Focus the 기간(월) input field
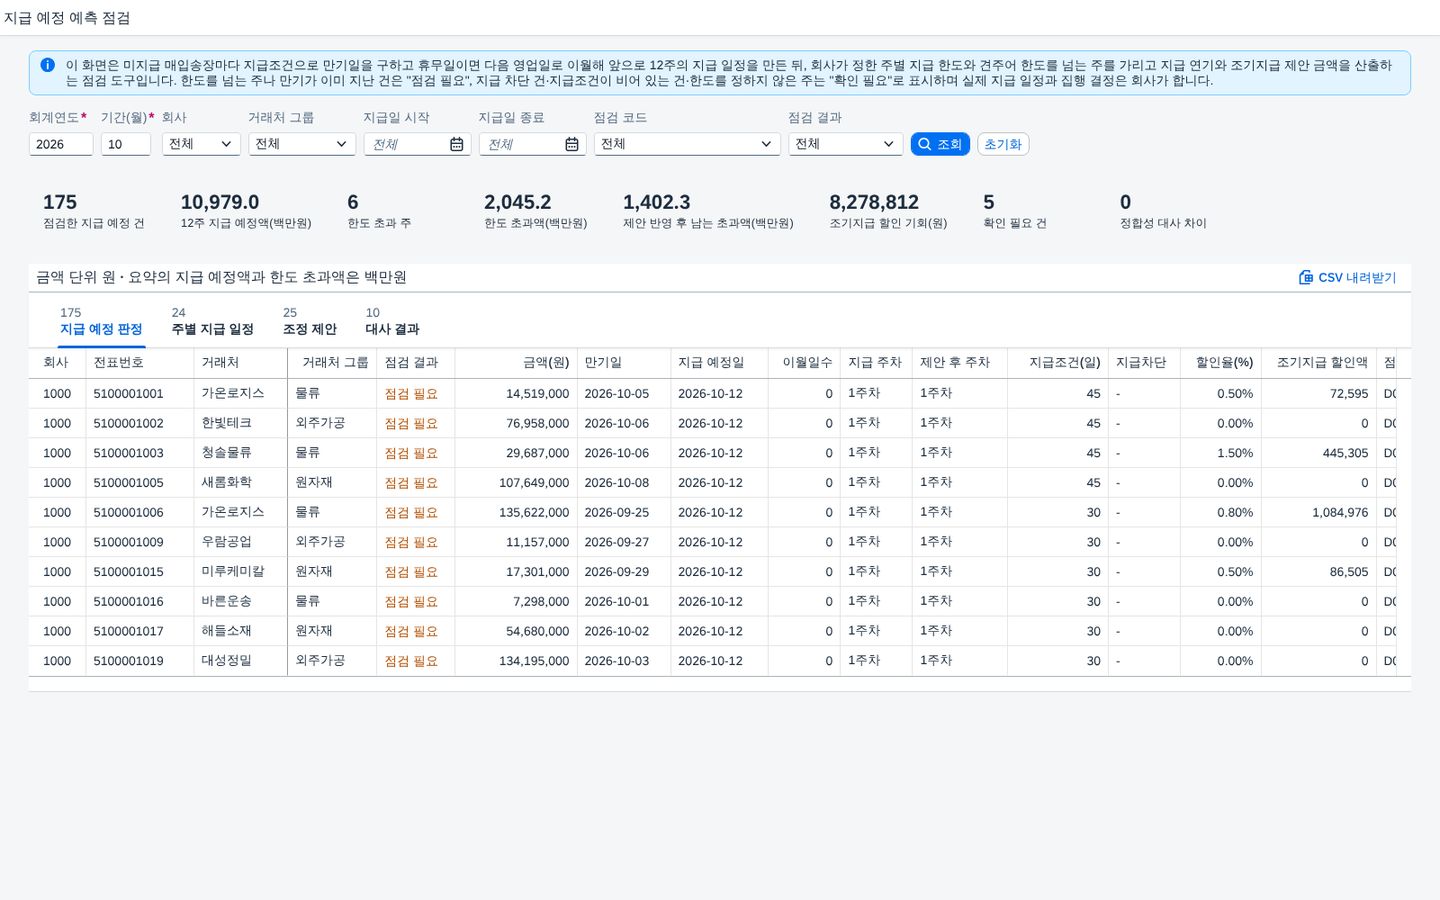 pyautogui.click(x=126, y=144)
